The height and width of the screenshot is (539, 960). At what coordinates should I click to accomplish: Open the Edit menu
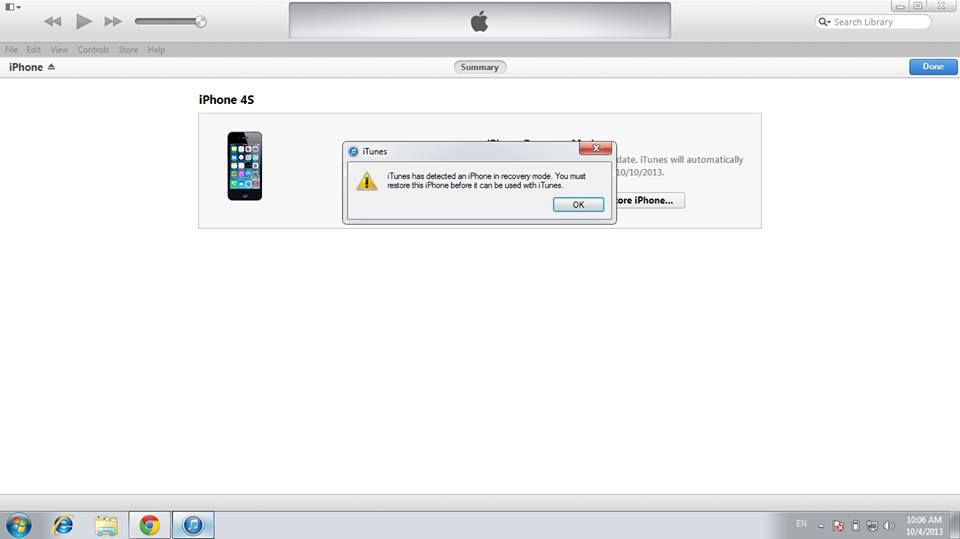[x=34, y=50]
